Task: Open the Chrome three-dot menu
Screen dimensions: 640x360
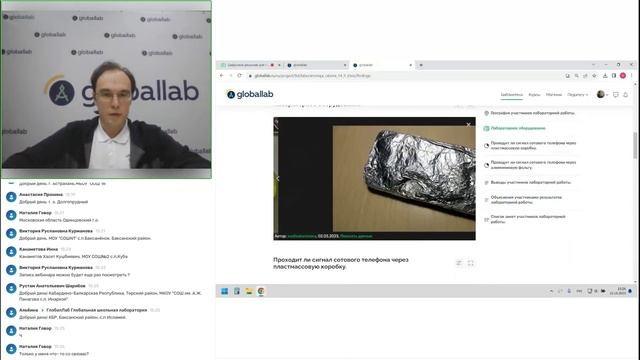Action: pyautogui.click(x=631, y=76)
